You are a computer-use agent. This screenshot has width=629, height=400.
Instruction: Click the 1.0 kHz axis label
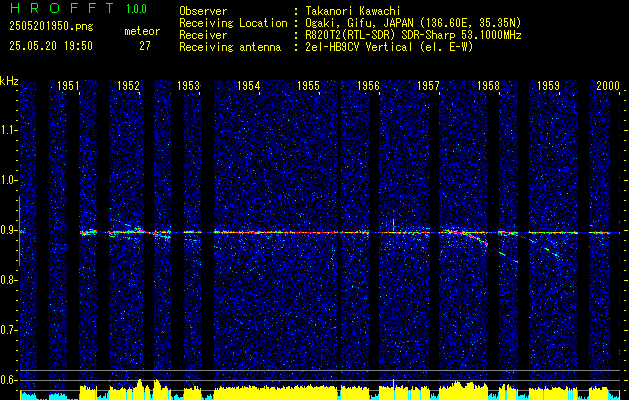(8, 180)
